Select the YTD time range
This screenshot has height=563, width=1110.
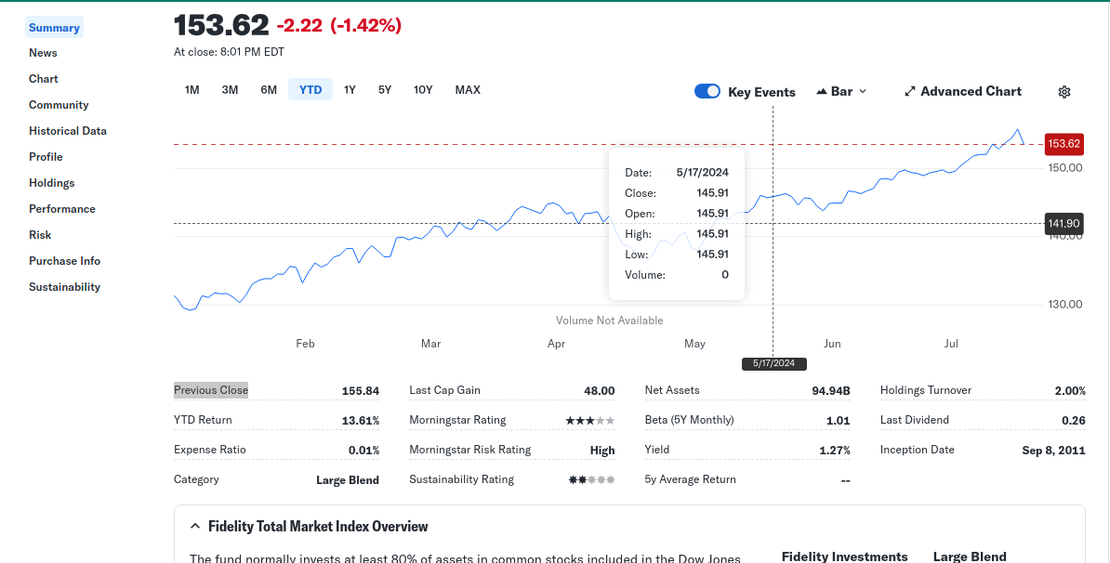pos(310,90)
